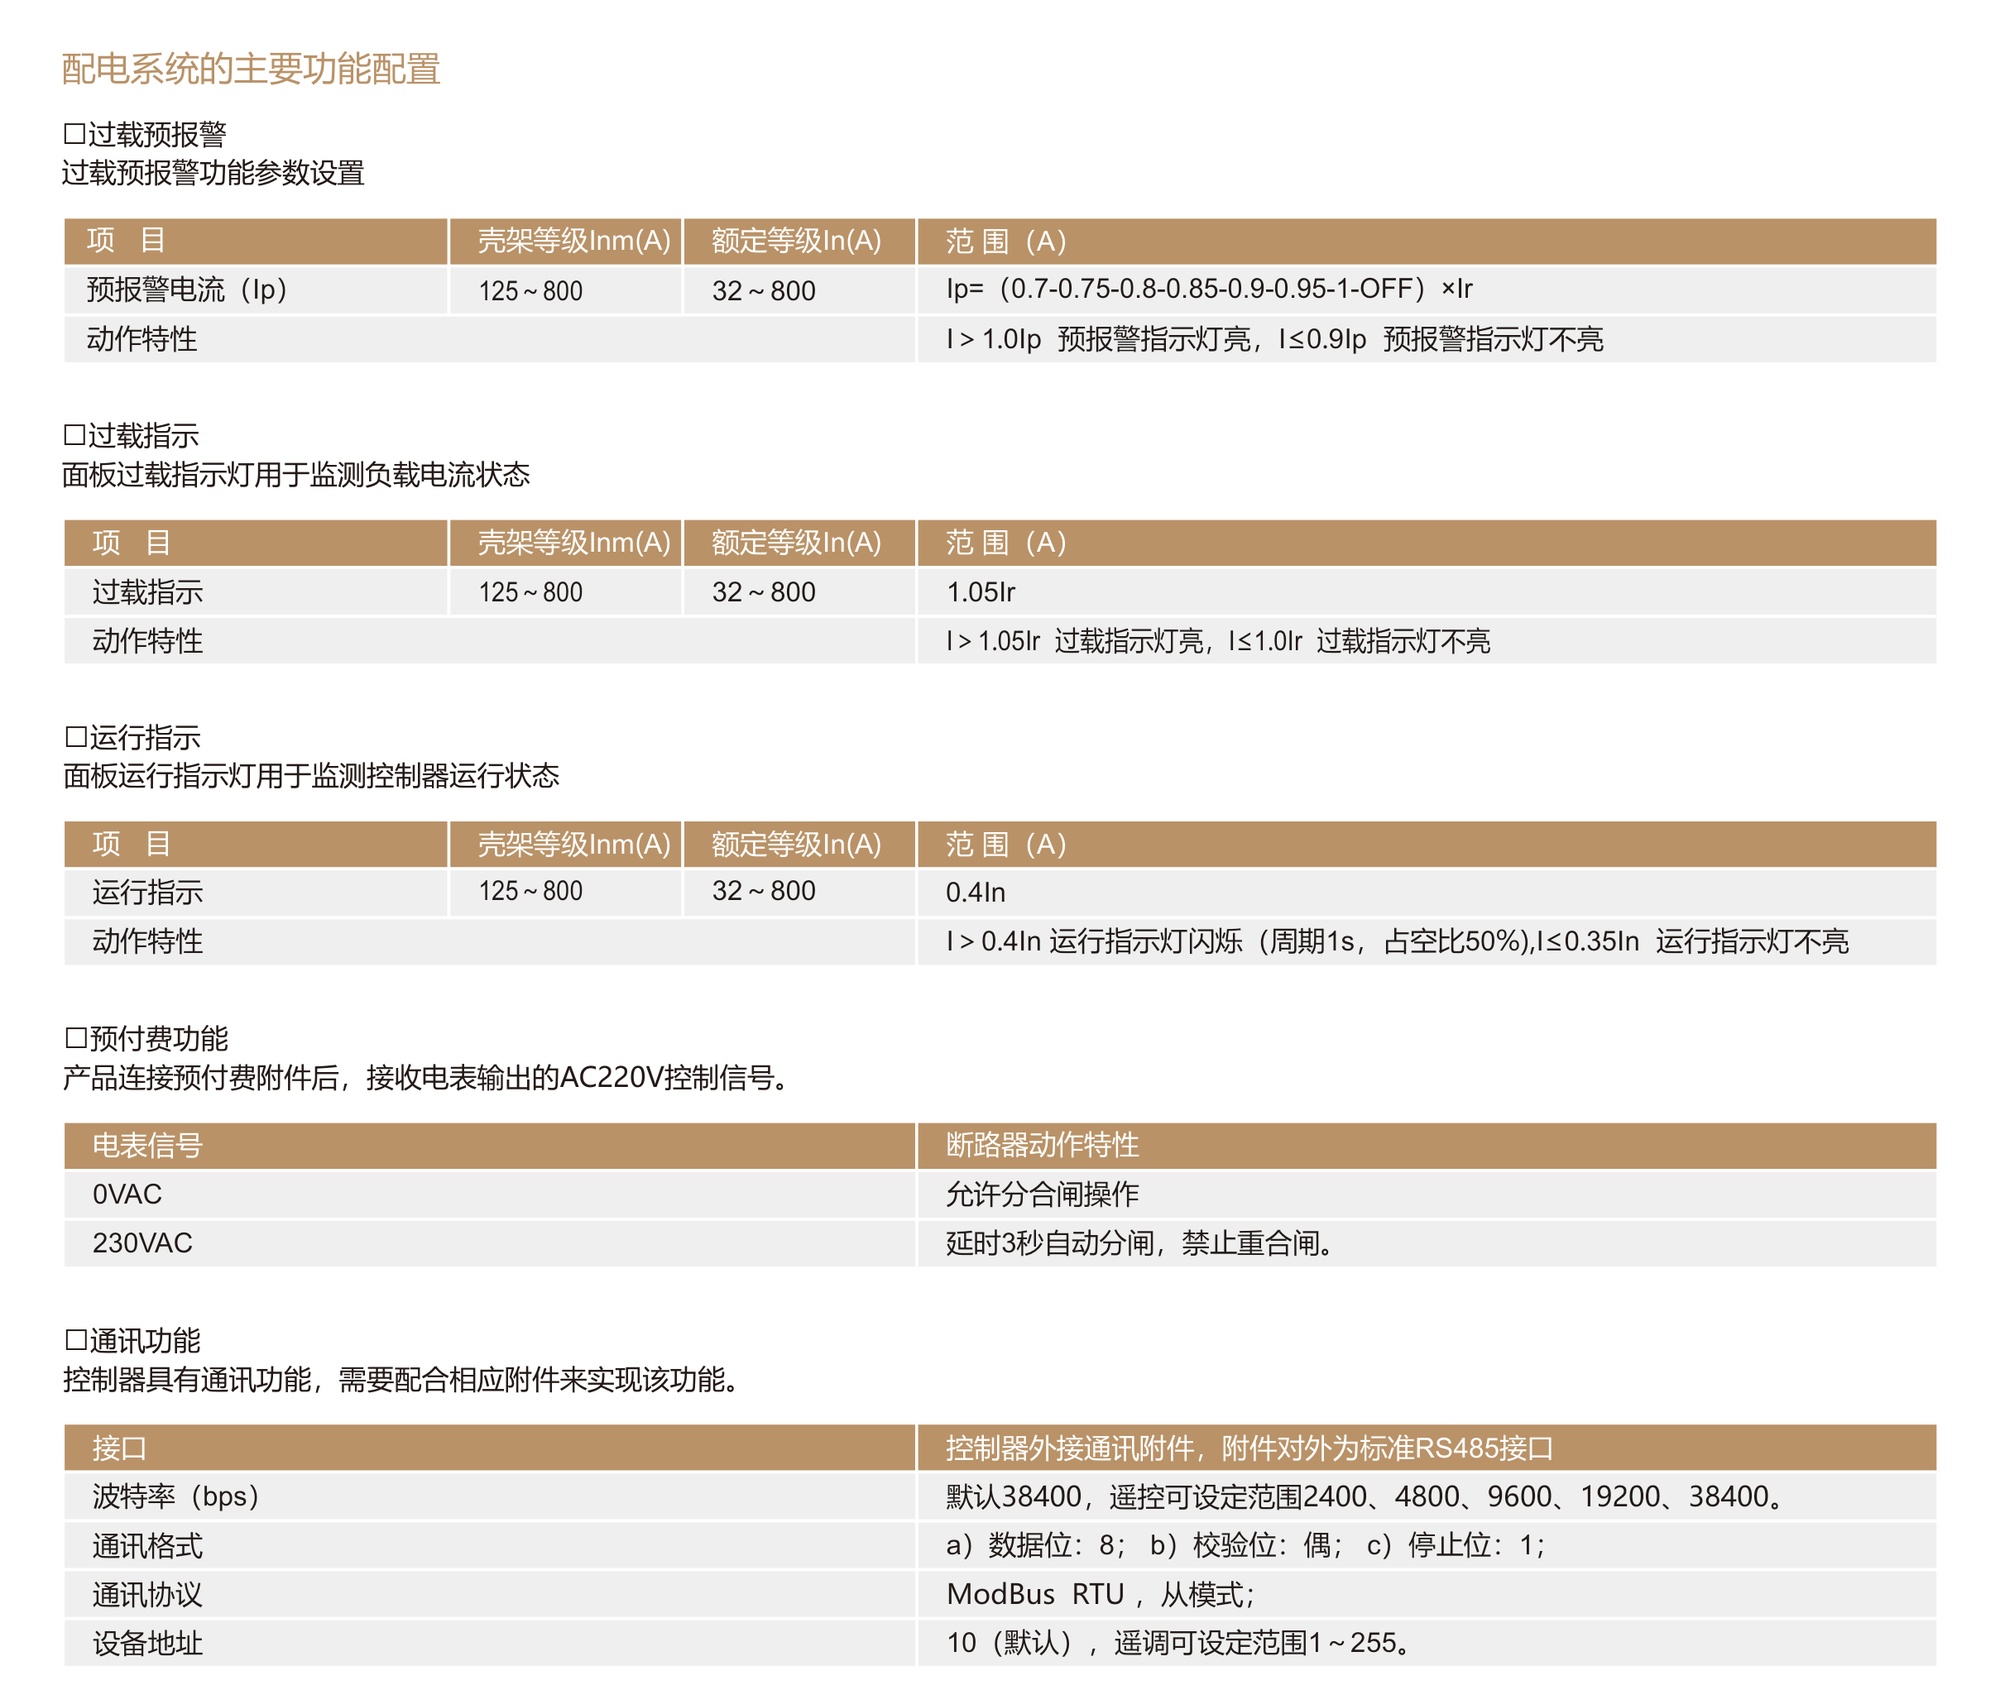Click the 波特率（bps）row label
Image resolution: width=2000 pixels, height=1690 pixels.
pos(176,1497)
